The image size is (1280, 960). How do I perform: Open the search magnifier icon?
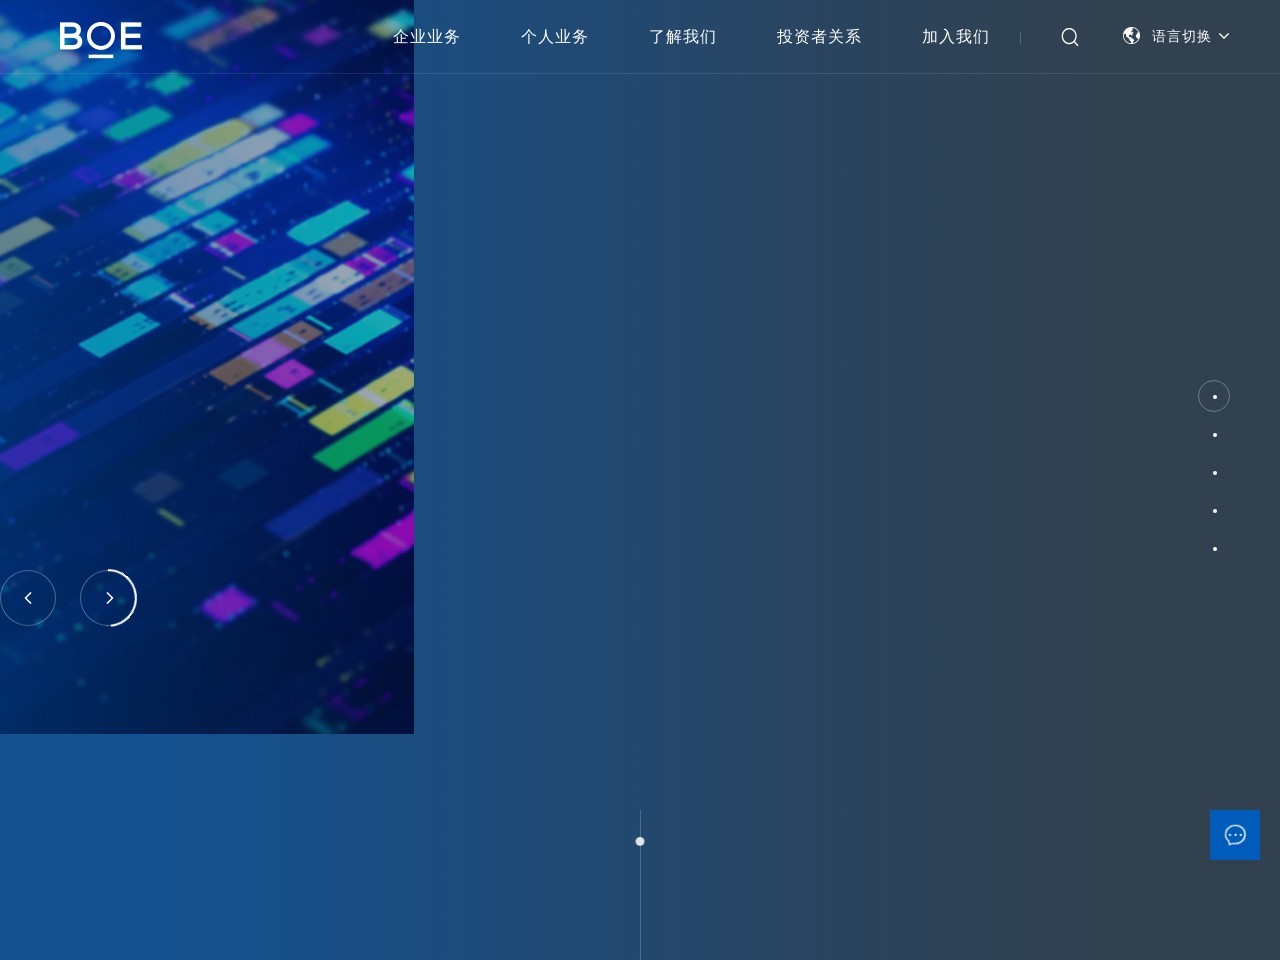[x=1069, y=37]
